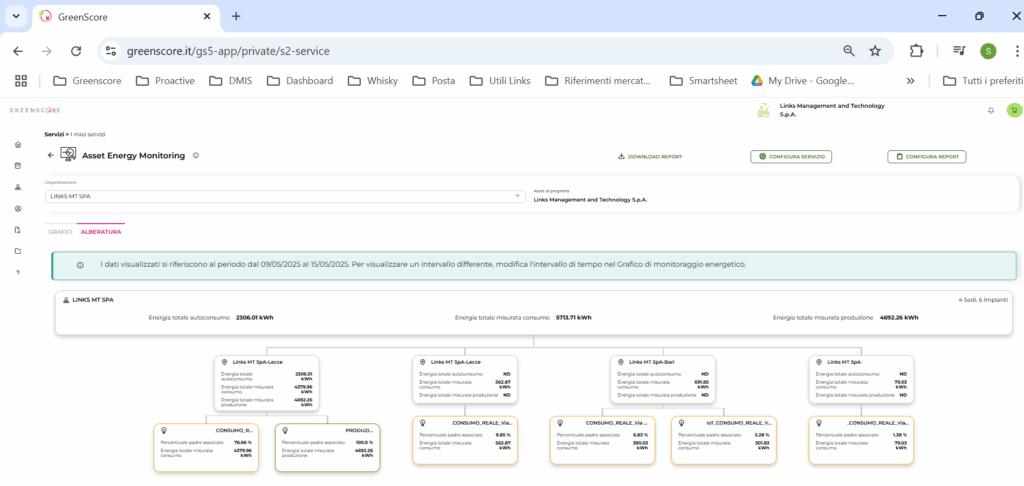Viewport: 1024px width, 486px height.
Task: Follow the Servizi breadcrumb link
Action: [54, 134]
